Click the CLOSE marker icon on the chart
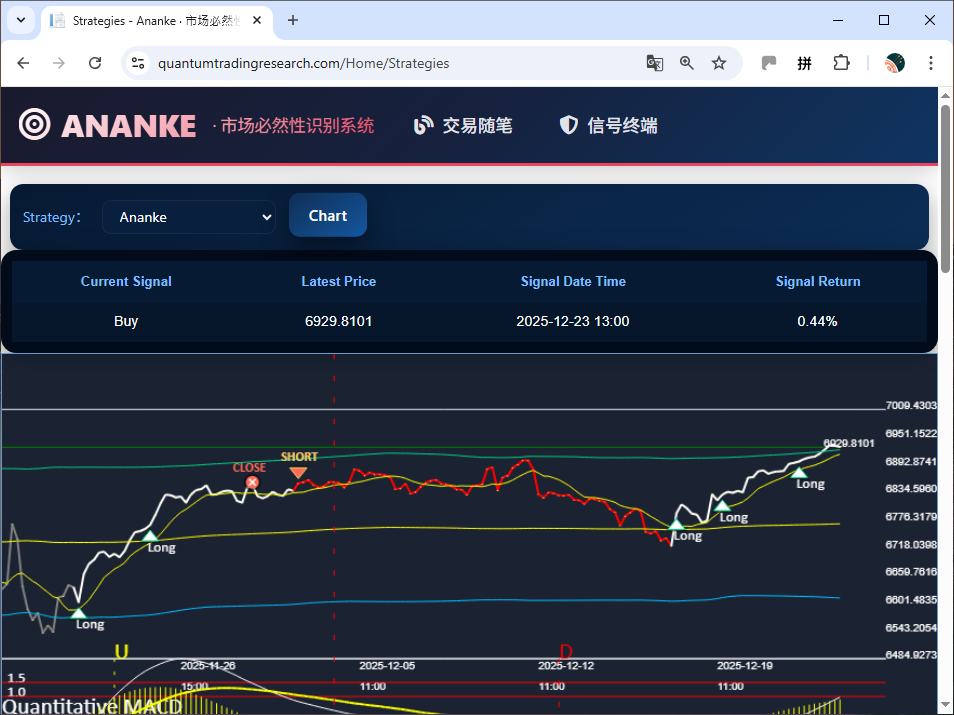The image size is (954, 715). tap(252, 482)
